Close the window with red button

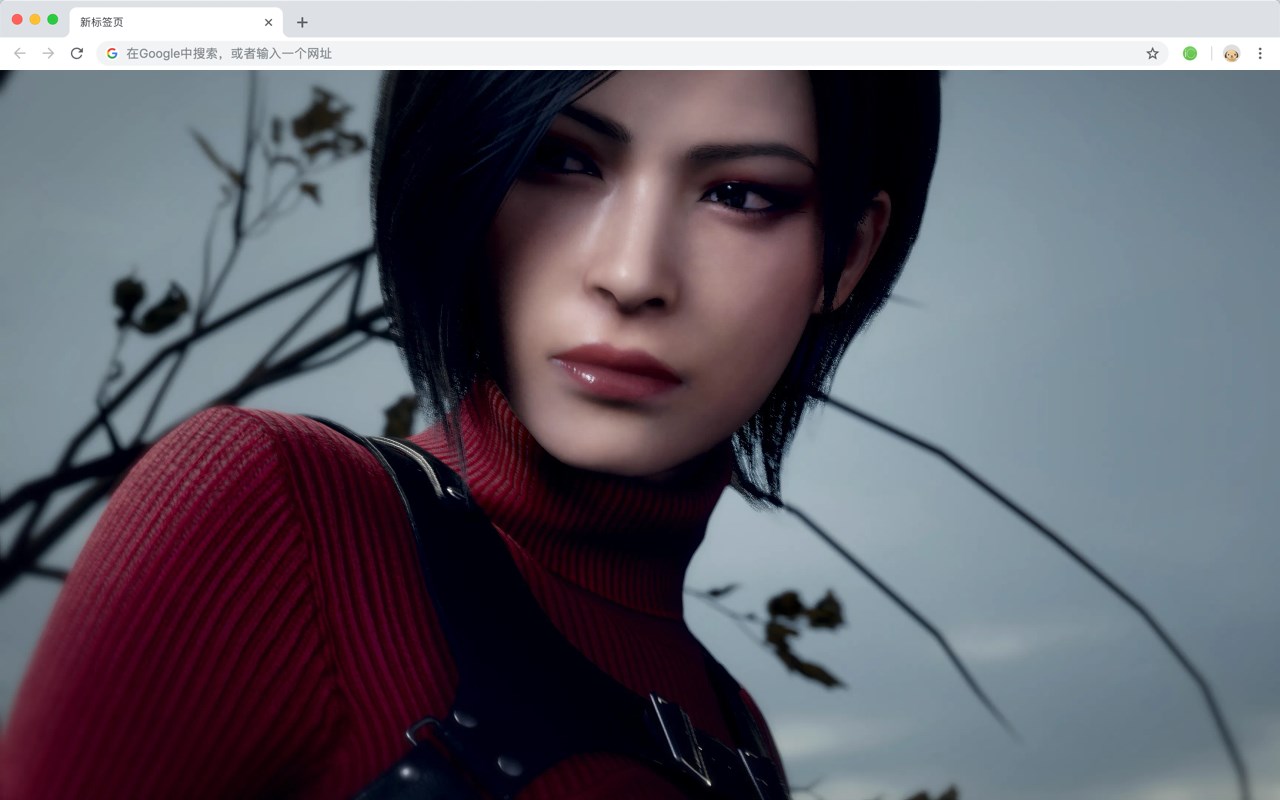[17, 19]
